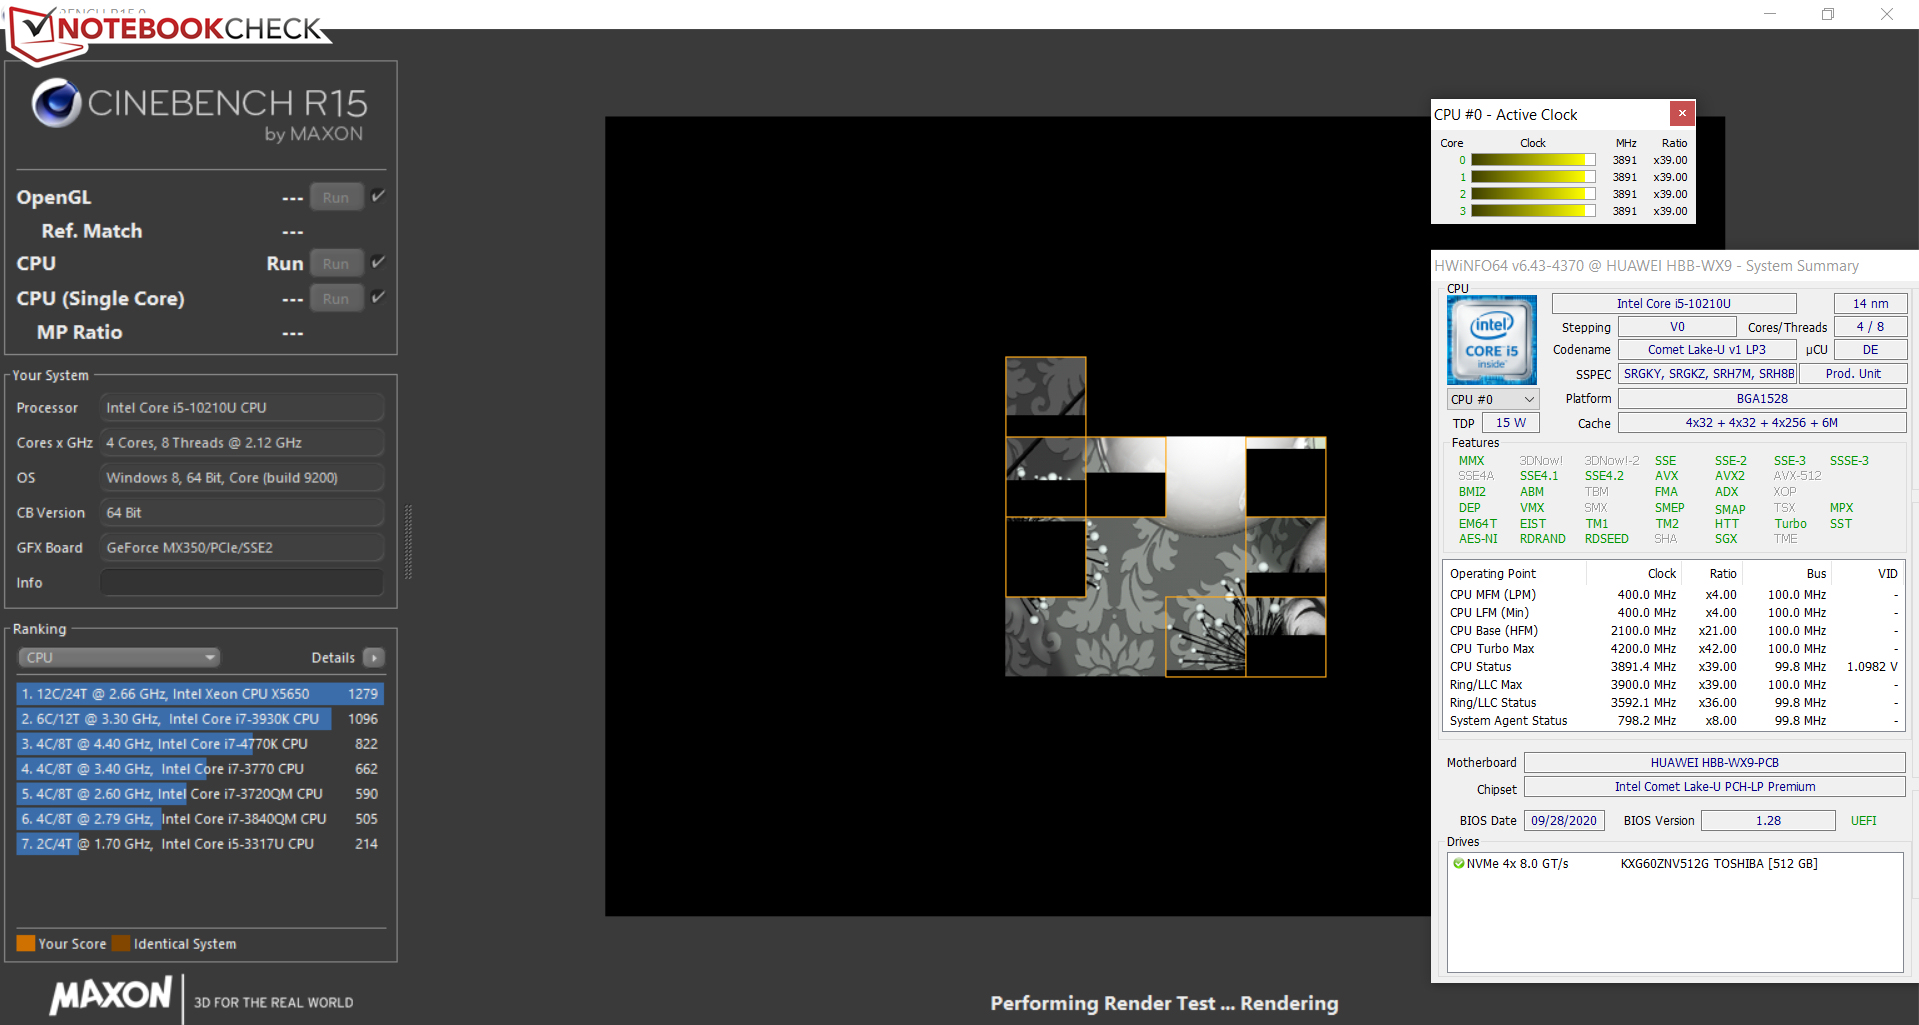Click the BGA1528 platform value
1919x1025 pixels.
1762,398
